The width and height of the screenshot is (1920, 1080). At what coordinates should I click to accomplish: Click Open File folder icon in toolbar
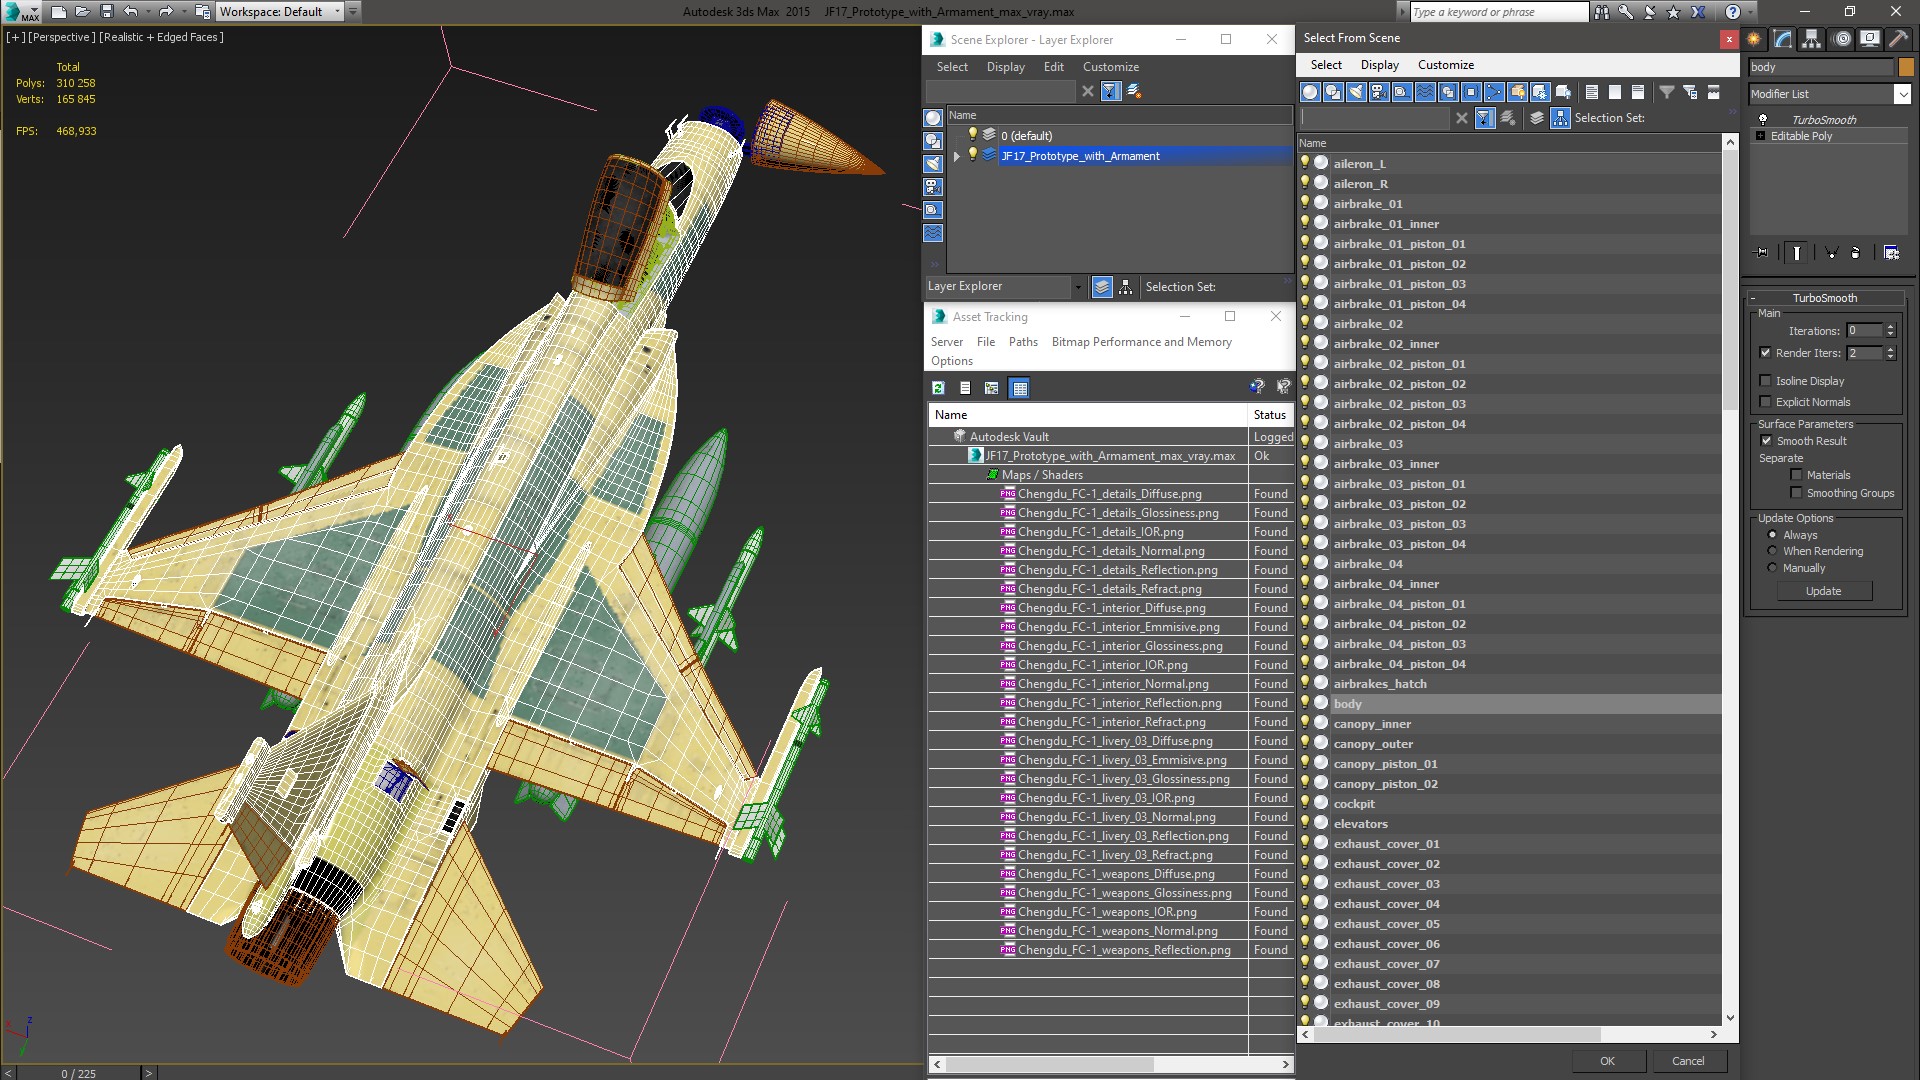[83, 12]
